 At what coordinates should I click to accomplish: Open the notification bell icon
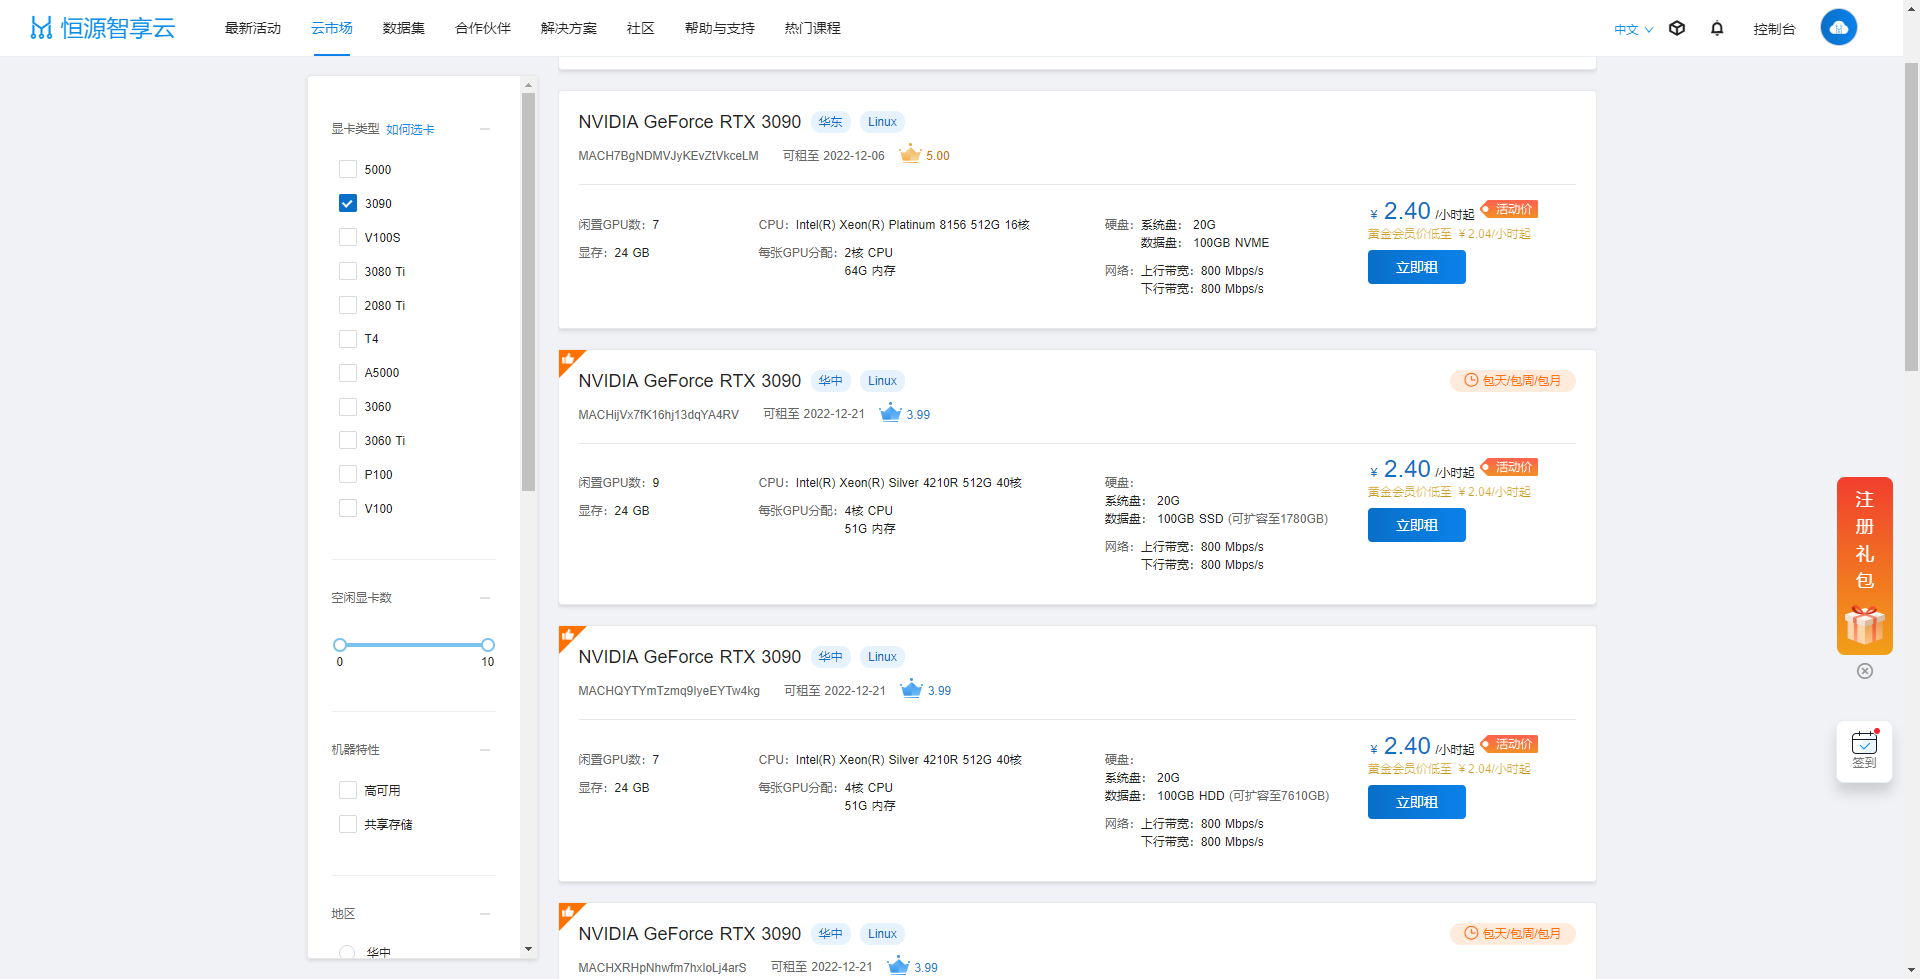coord(1717,29)
